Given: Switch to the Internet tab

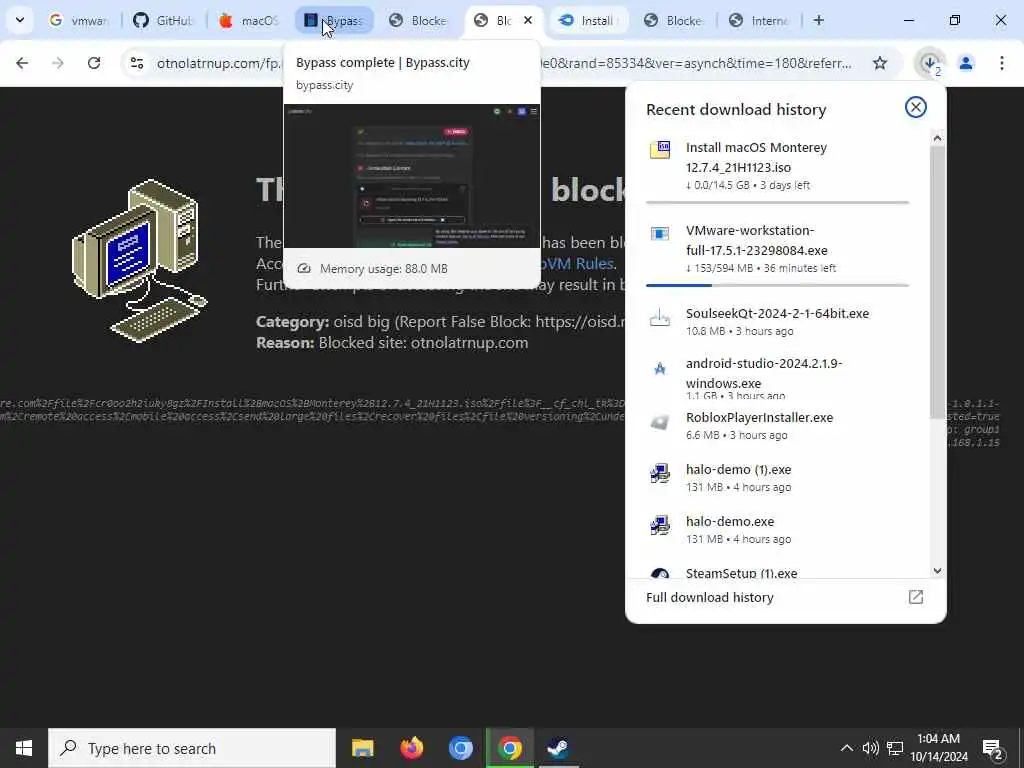Looking at the screenshot, I should (759, 20).
